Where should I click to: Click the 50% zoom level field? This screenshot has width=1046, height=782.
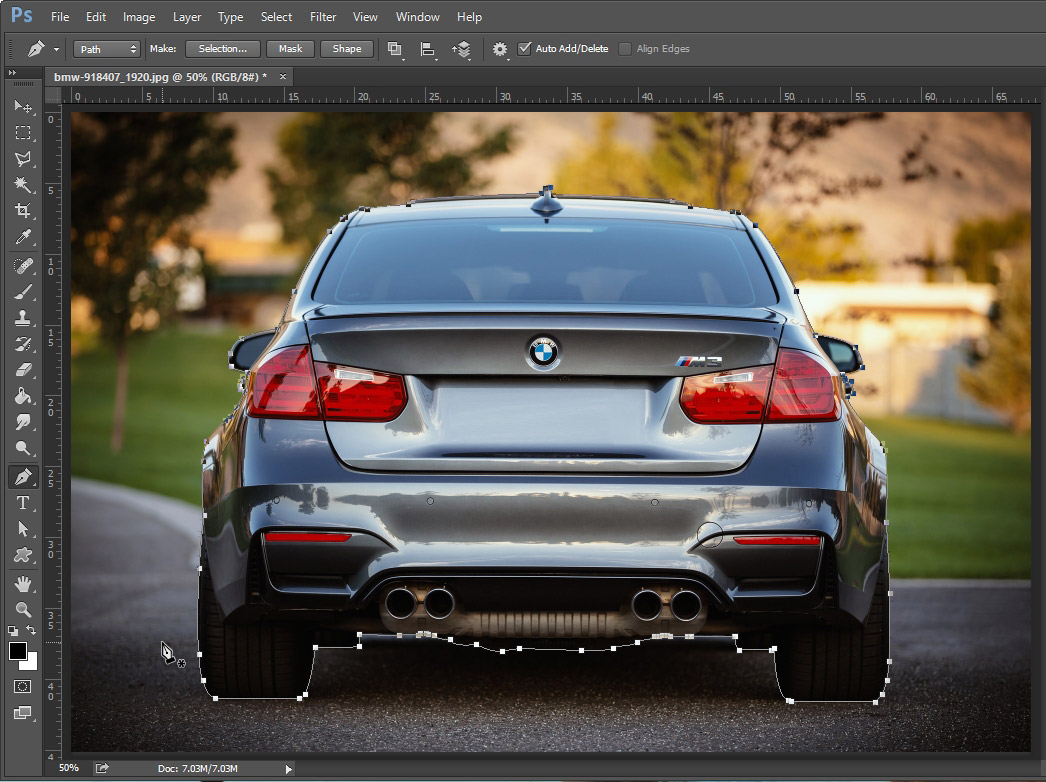click(69, 768)
